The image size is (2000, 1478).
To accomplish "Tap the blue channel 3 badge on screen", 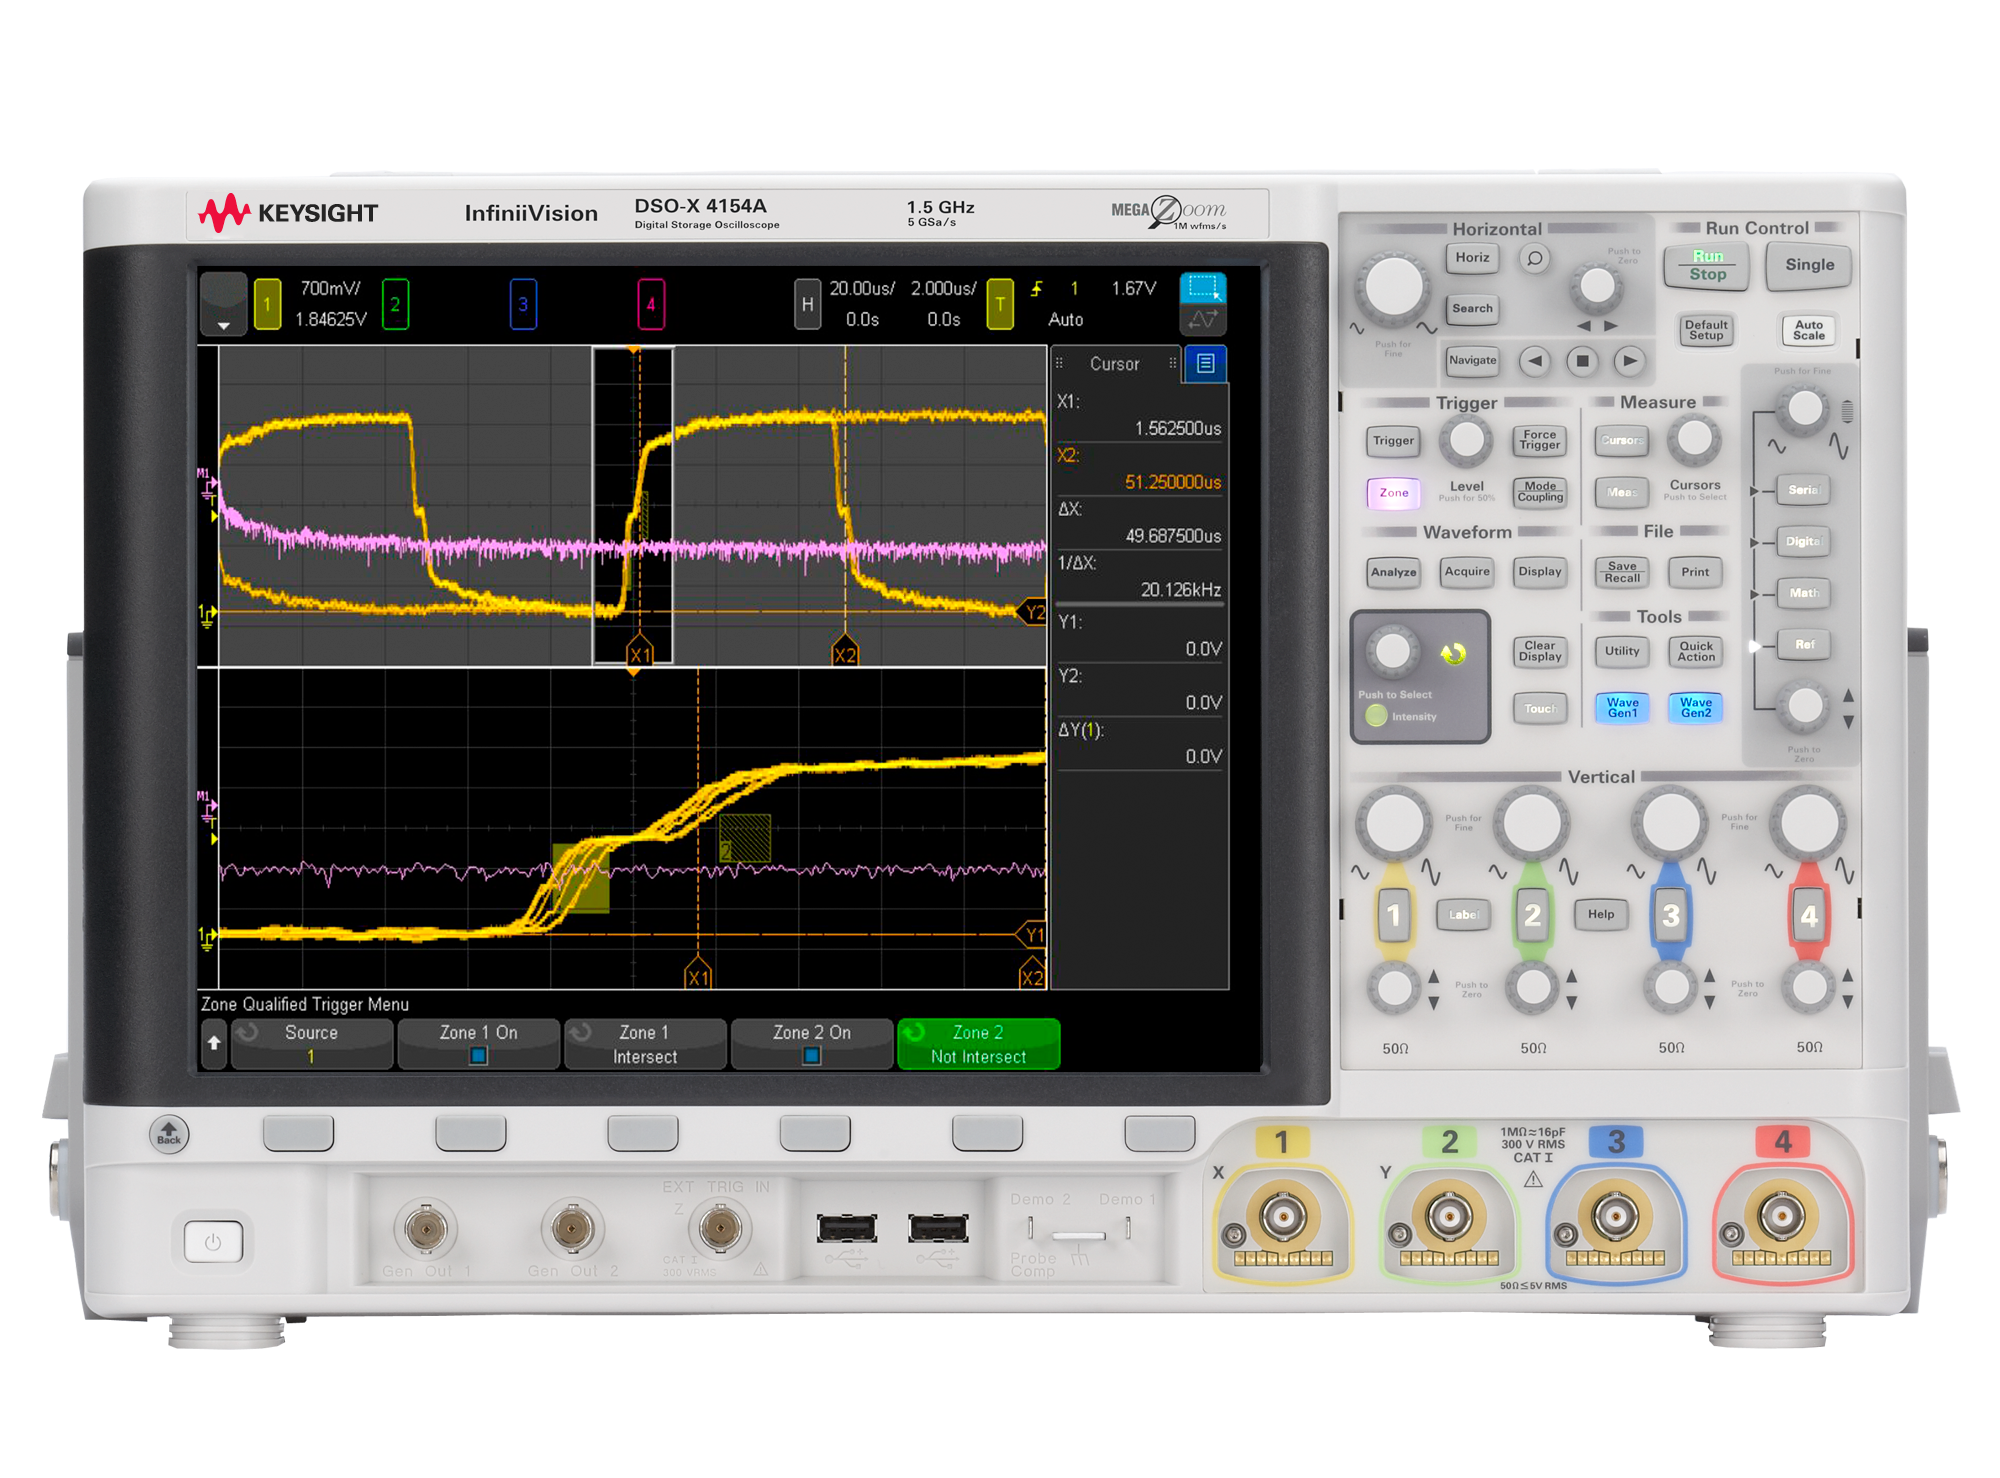I will click(x=523, y=304).
